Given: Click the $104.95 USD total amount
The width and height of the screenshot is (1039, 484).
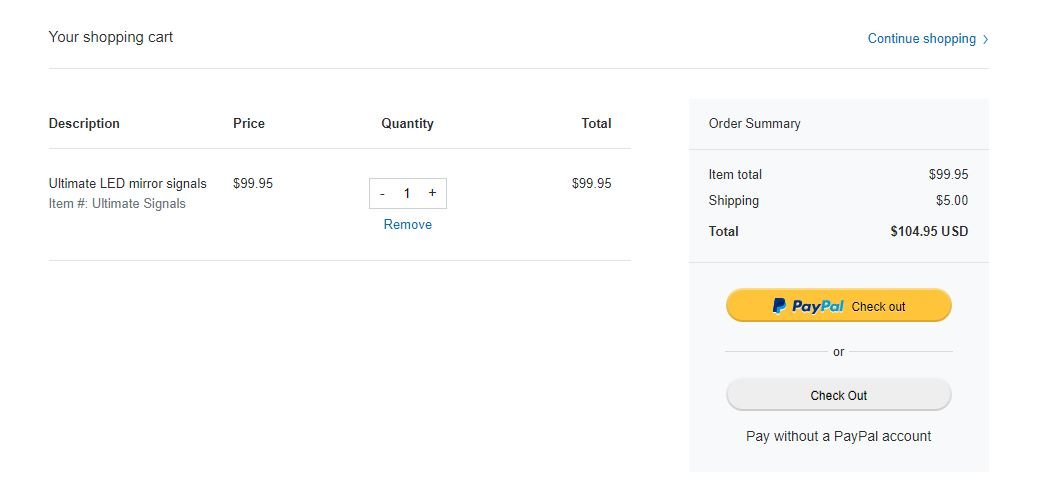Looking at the screenshot, I should [x=929, y=231].
